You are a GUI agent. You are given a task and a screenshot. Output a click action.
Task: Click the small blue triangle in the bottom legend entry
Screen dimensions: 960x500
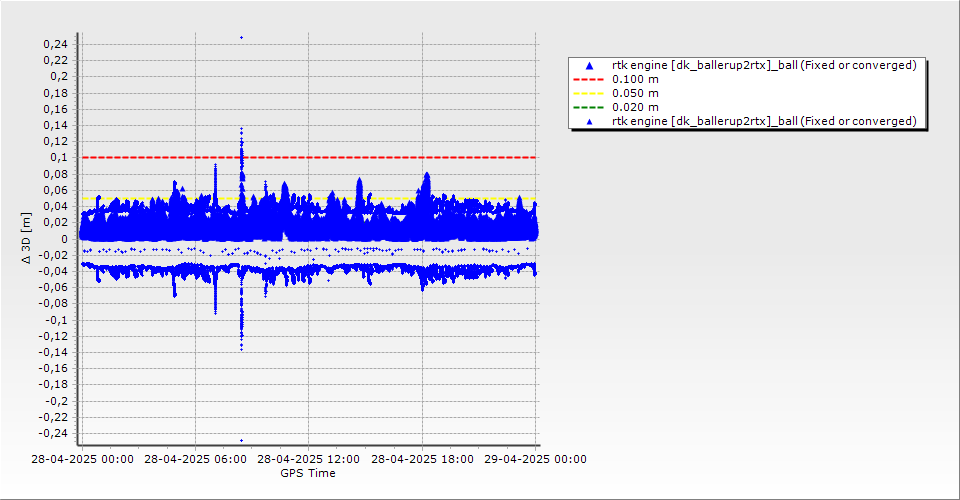coord(590,122)
